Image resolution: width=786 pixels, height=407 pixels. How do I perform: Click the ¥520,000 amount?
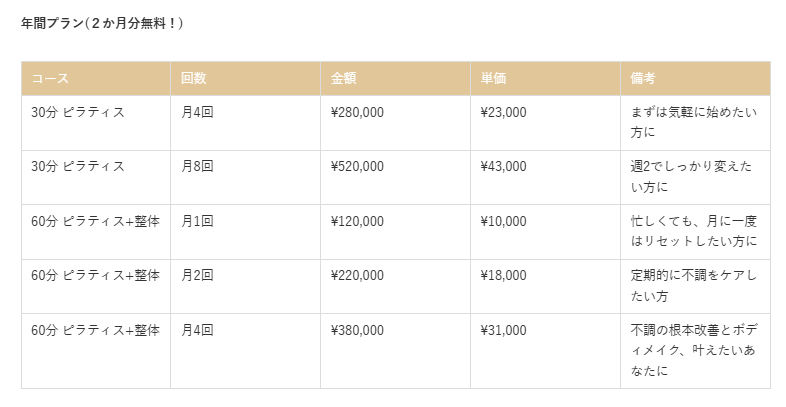[x=357, y=166]
